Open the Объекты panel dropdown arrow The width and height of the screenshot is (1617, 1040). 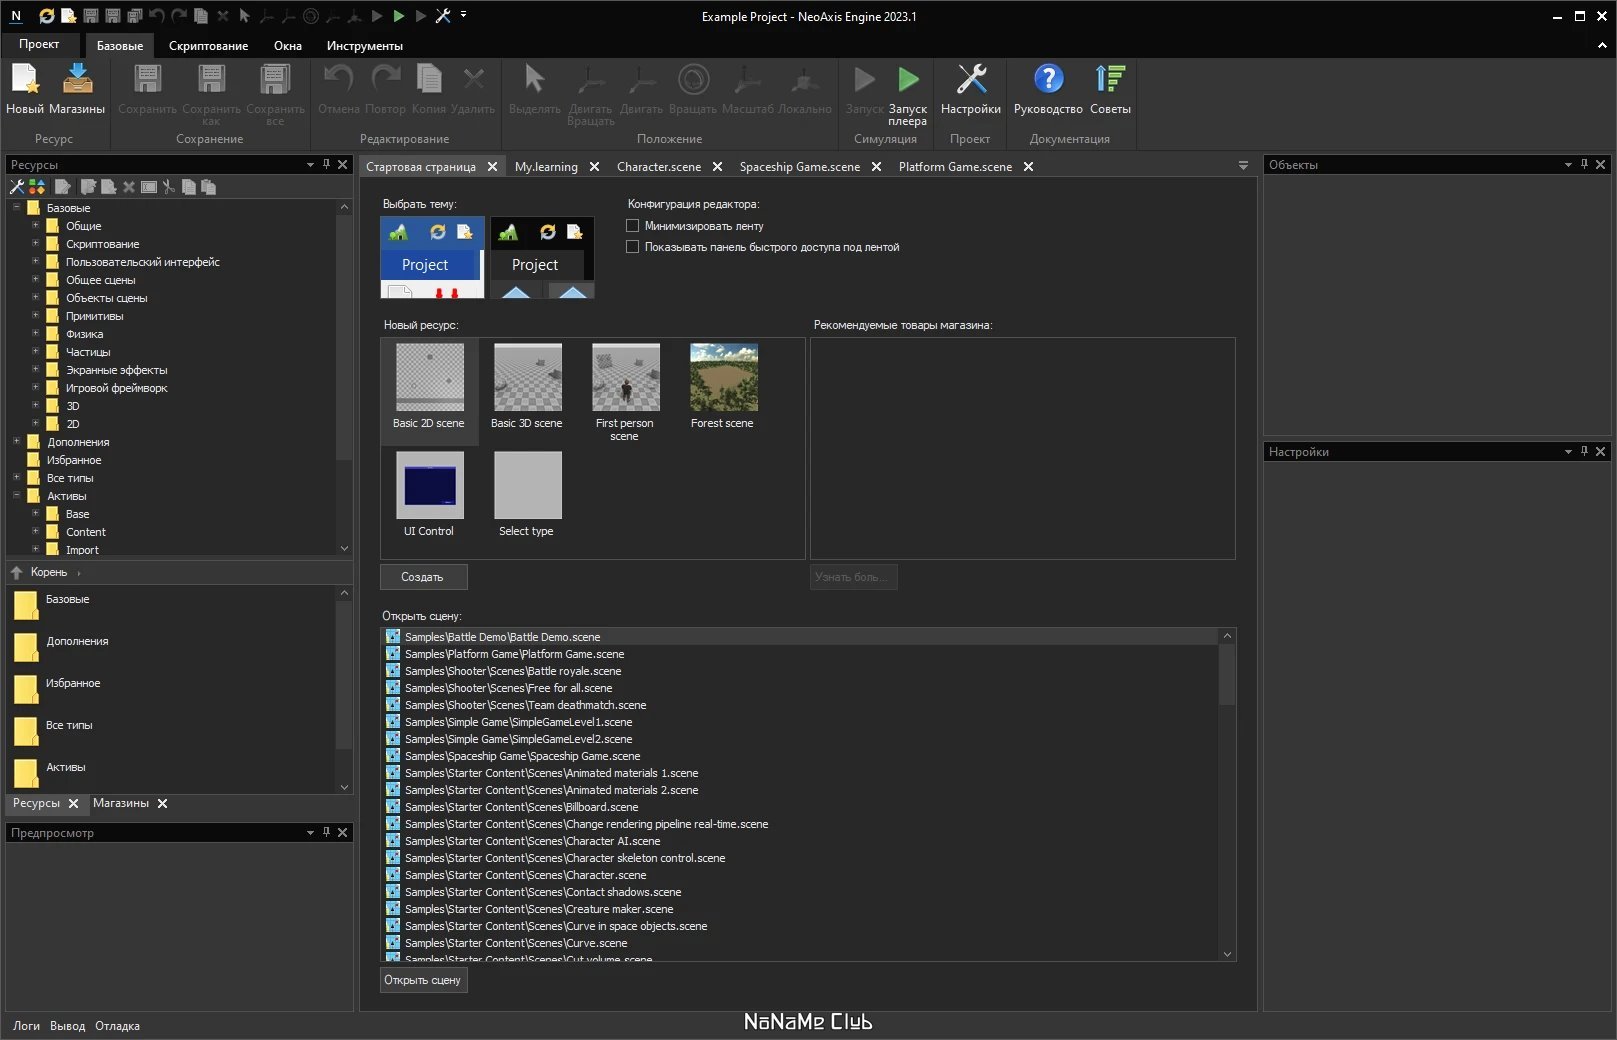coord(1567,165)
